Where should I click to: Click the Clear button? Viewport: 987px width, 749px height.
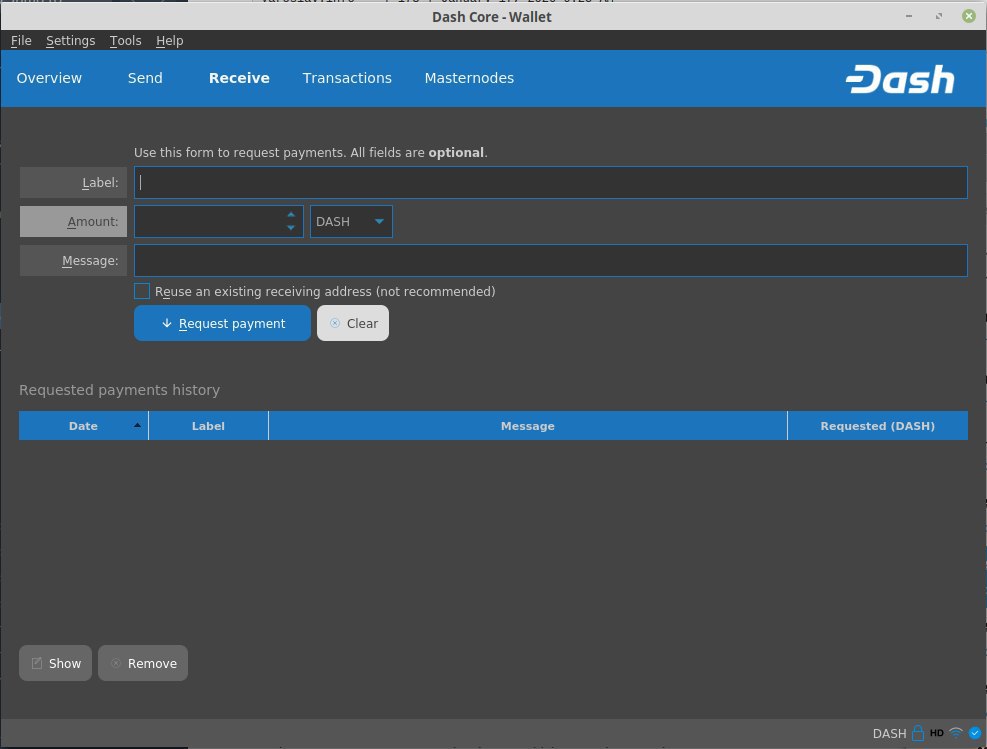click(353, 323)
